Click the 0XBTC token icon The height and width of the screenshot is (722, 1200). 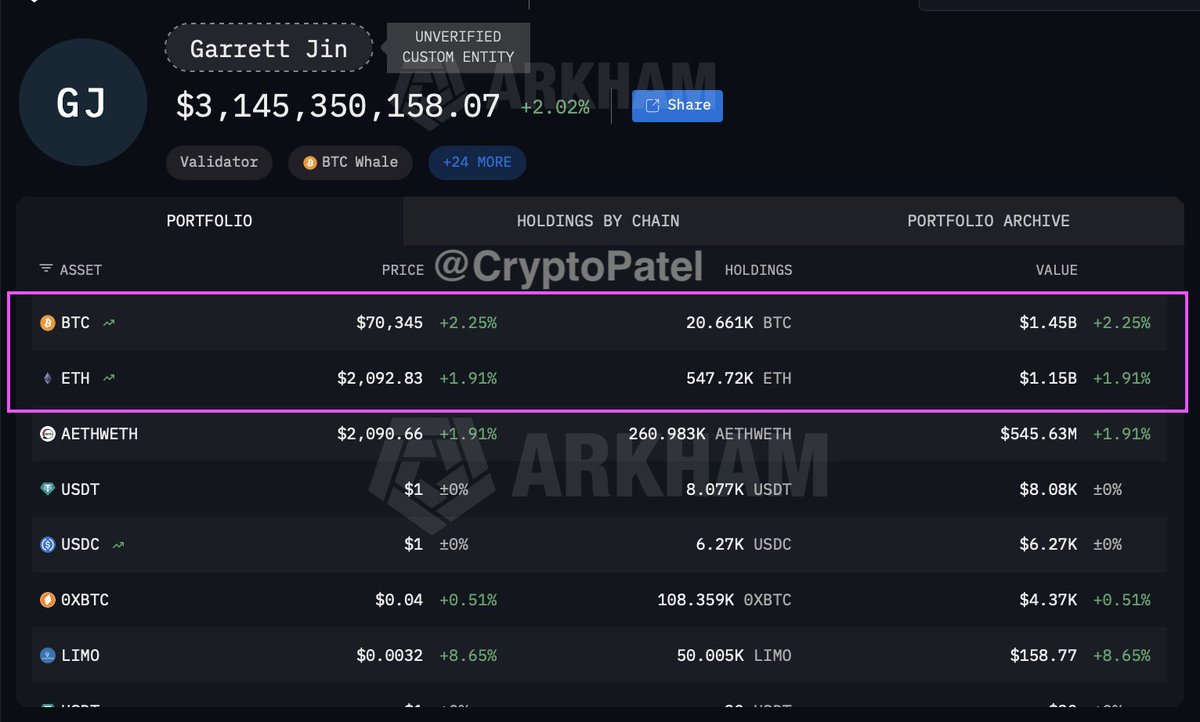click(x=47, y=600)
